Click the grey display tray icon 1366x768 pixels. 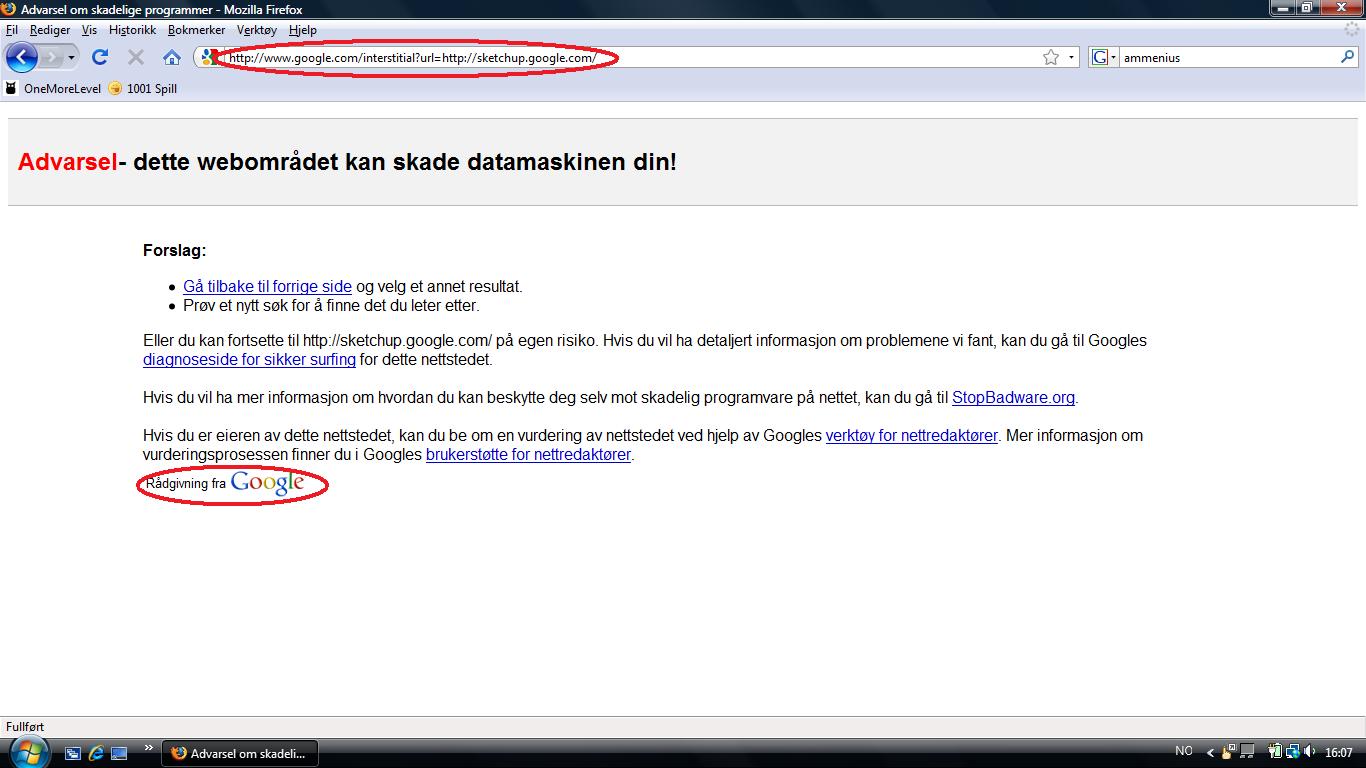click(x=1249, y=752)
